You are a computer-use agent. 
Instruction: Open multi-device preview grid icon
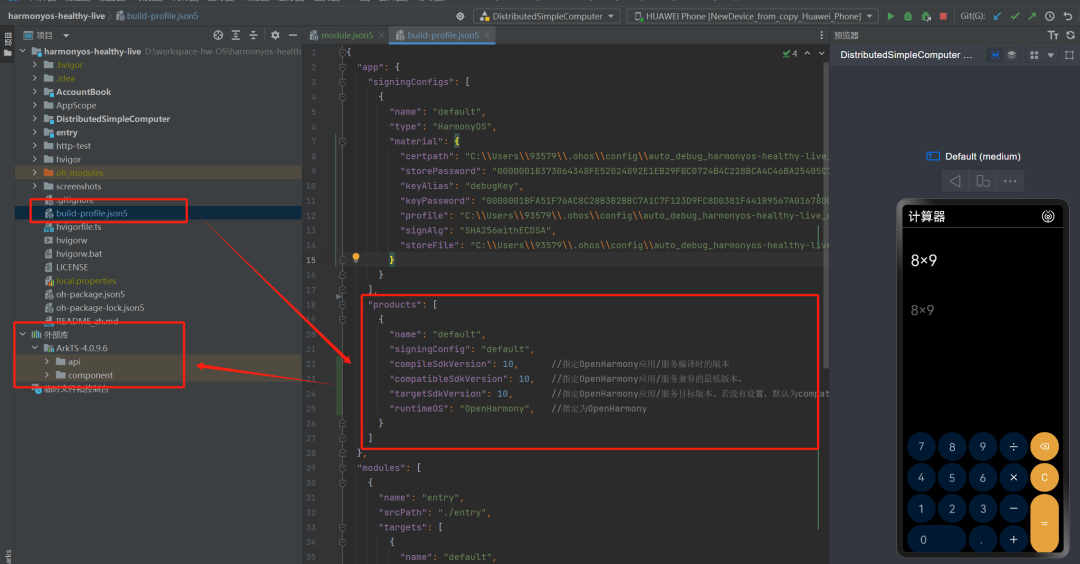coord(1034,55)
